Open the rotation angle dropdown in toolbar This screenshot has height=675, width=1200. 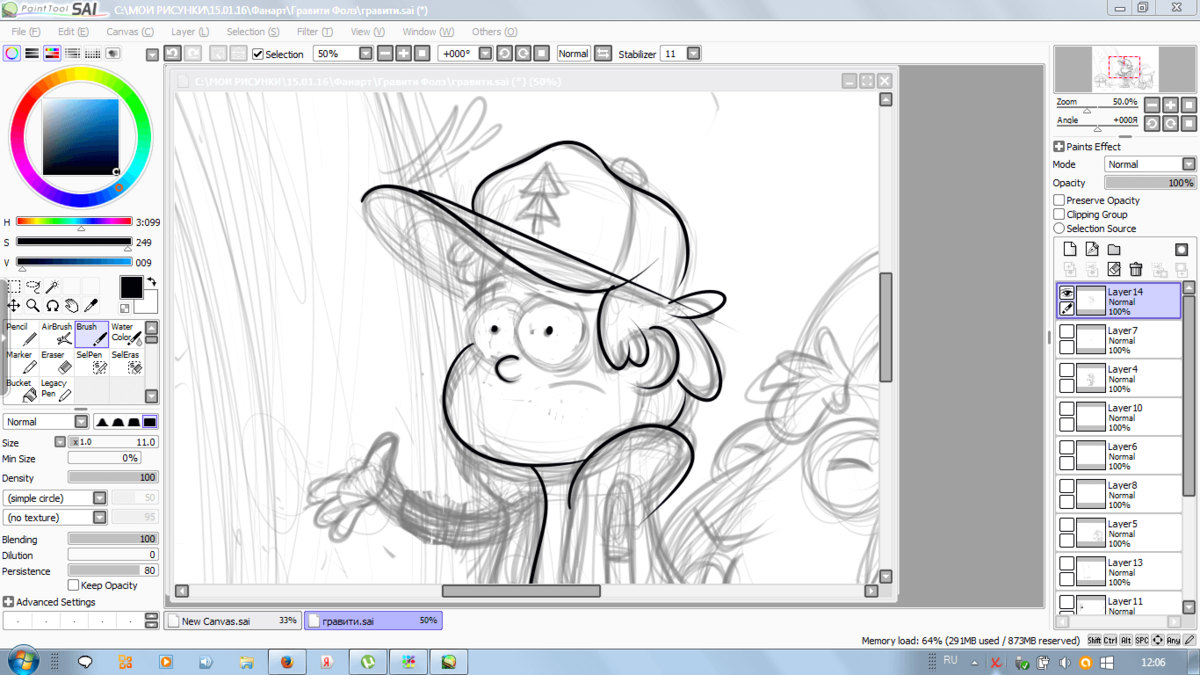485,53
